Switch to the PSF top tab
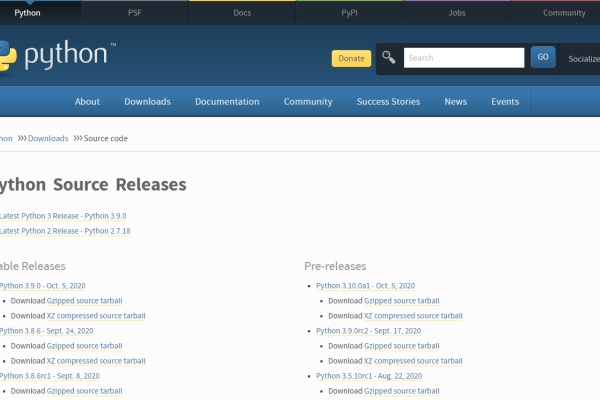The height and width of the screenshot is (400, 600). tap(135, 13)
